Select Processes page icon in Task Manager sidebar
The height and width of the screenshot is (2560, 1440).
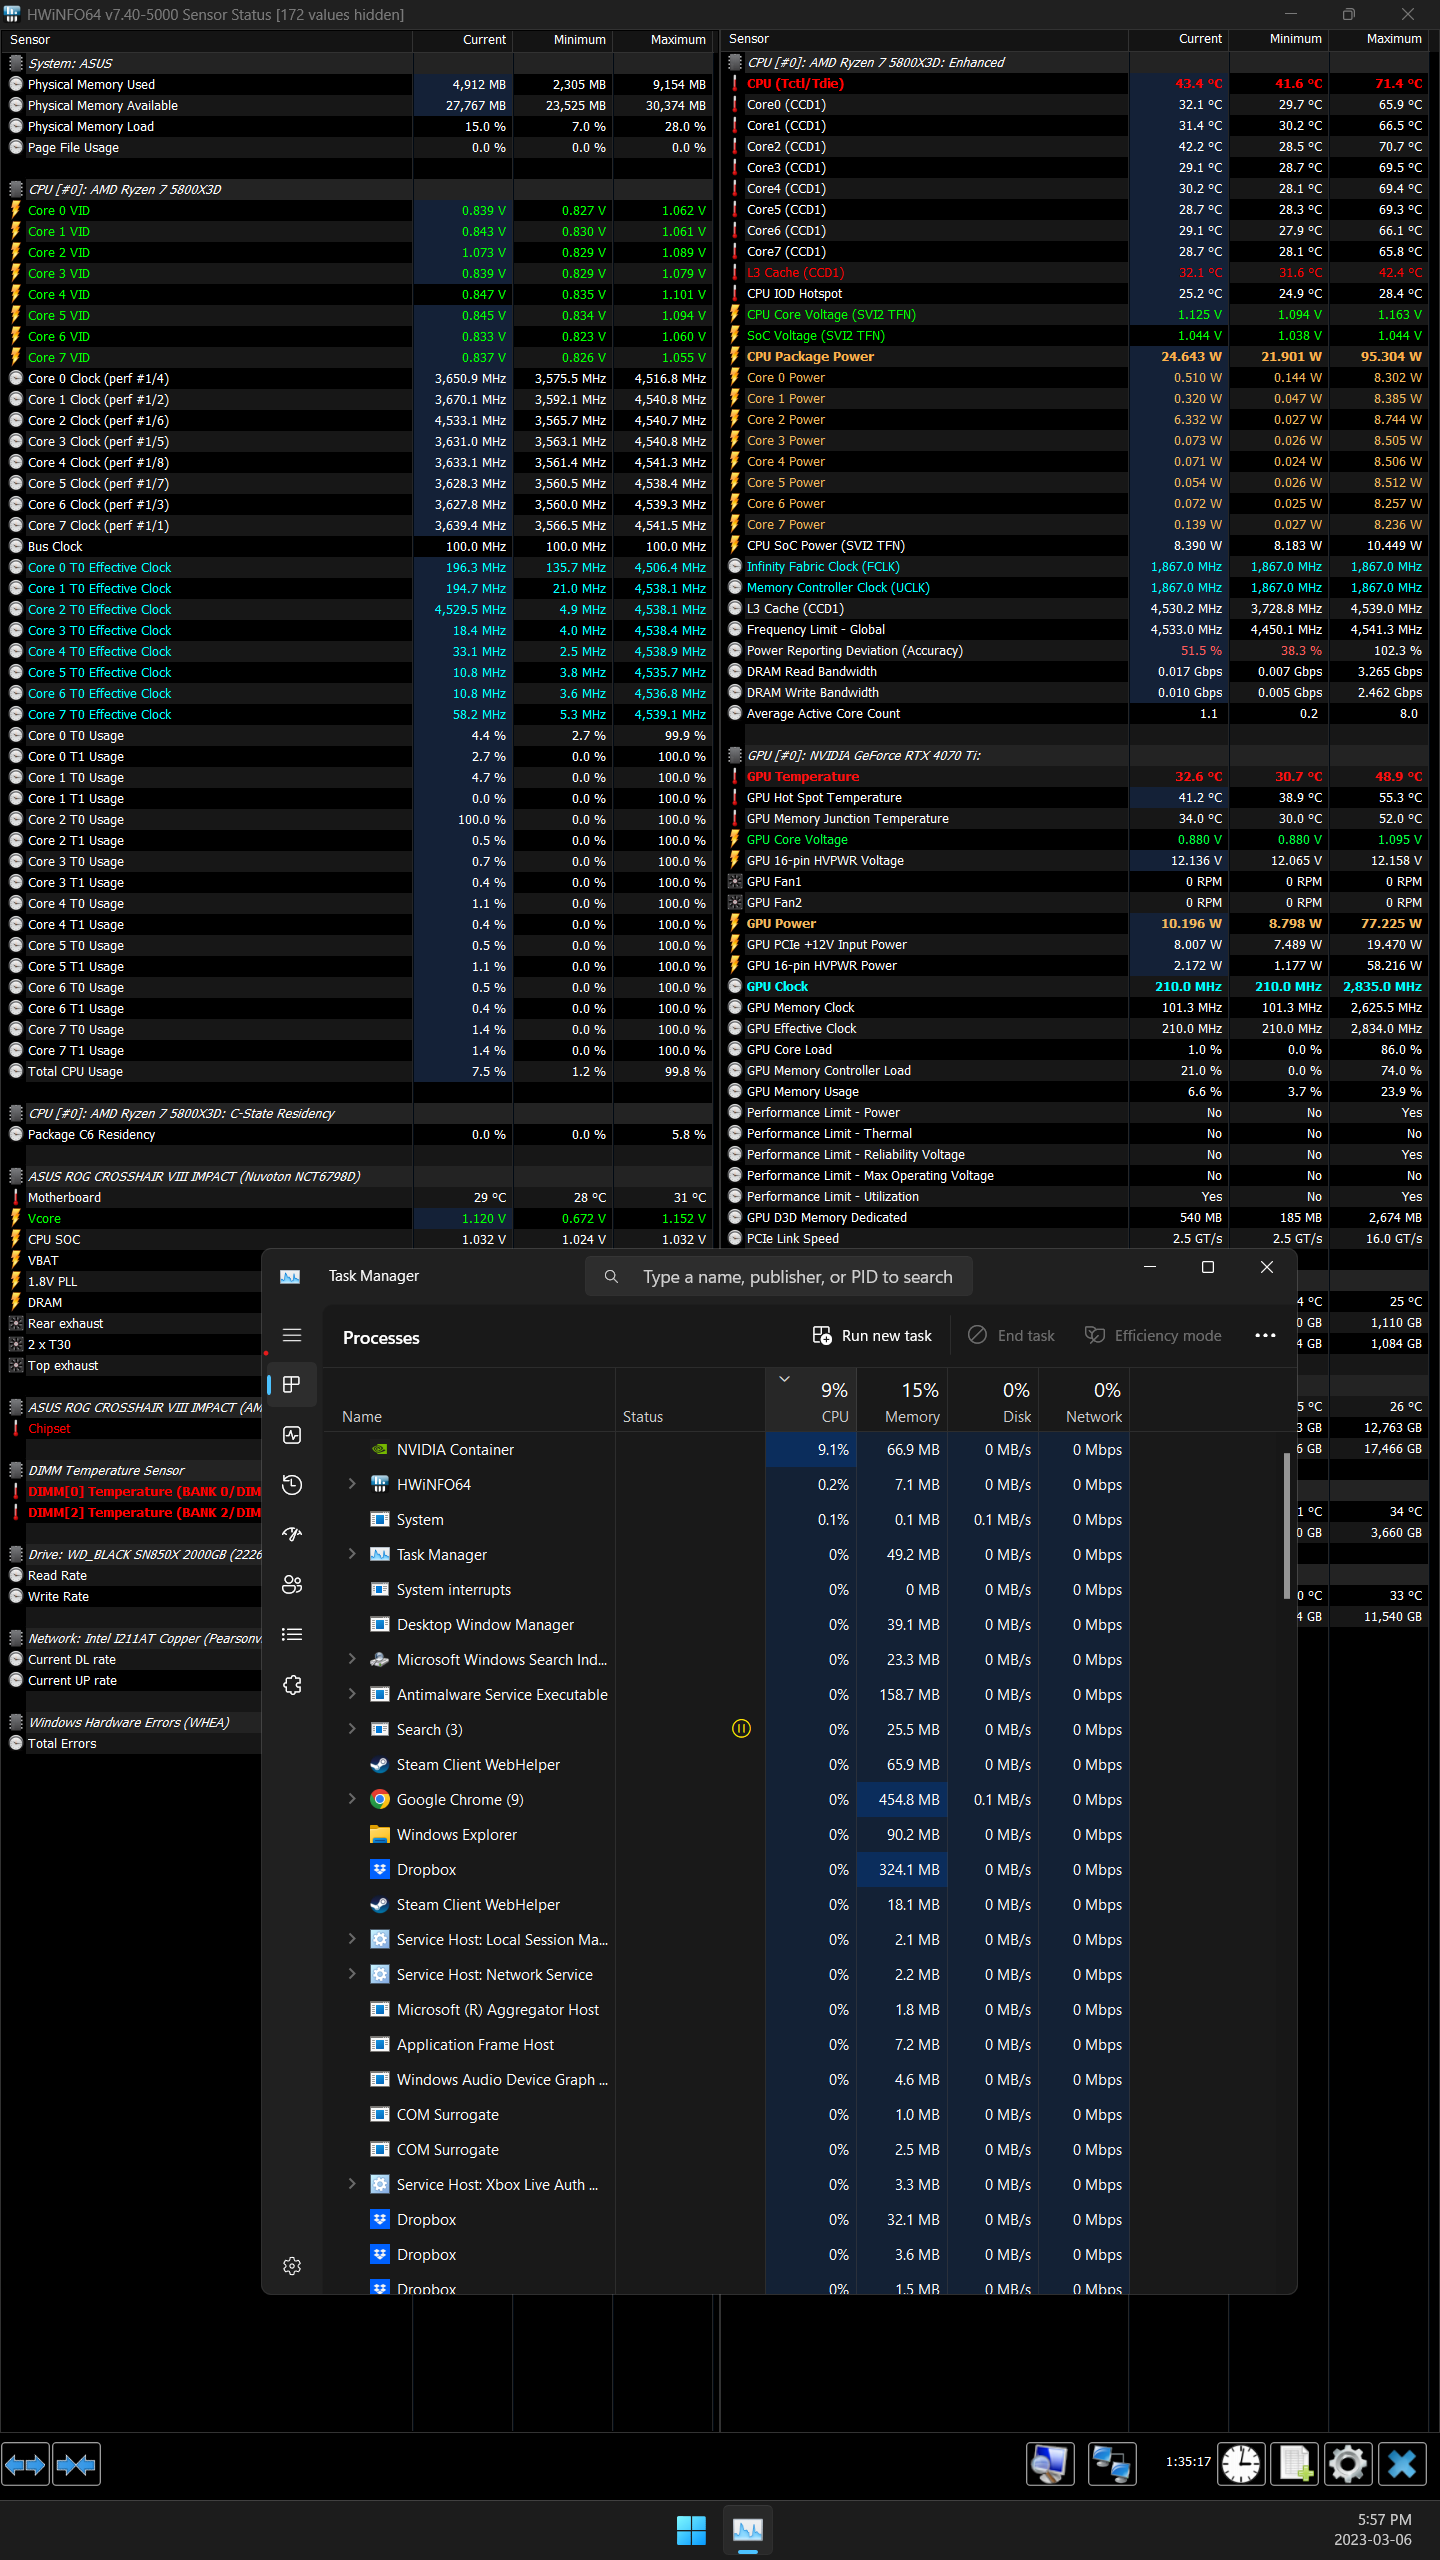(x=292, y=1385)
